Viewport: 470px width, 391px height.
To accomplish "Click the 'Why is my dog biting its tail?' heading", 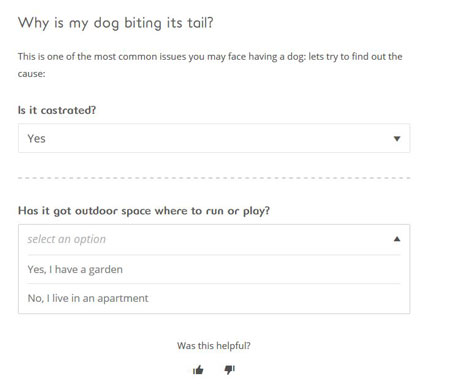I will [x=116, y=23].
